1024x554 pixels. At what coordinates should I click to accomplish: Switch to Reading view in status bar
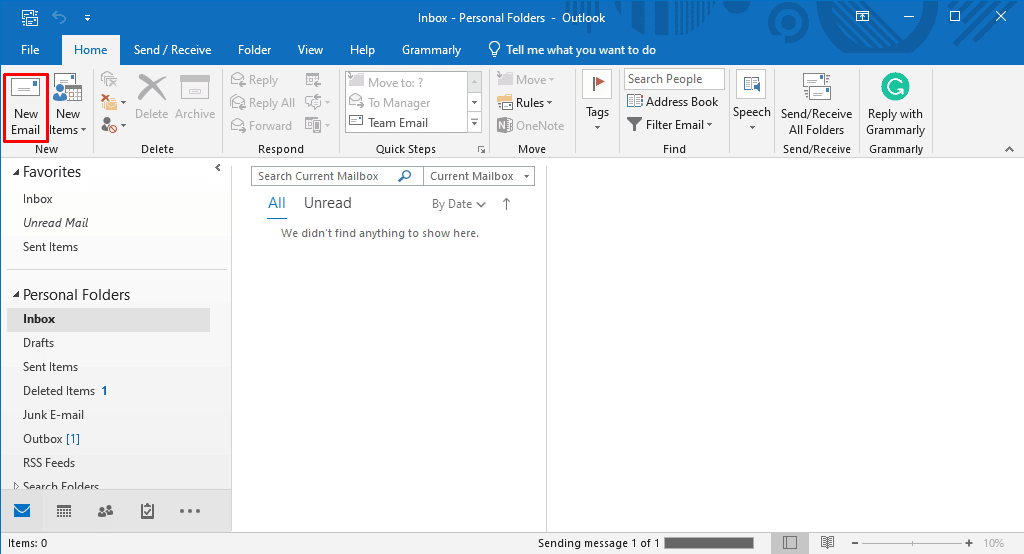tap(827, 543)
